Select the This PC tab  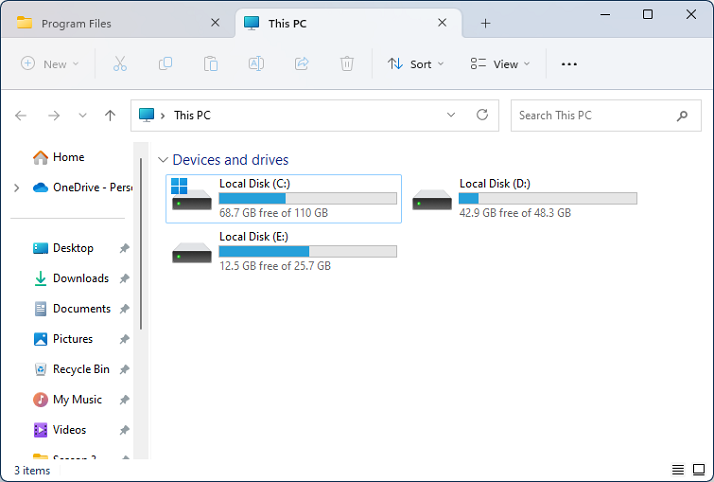coord(348,23)
